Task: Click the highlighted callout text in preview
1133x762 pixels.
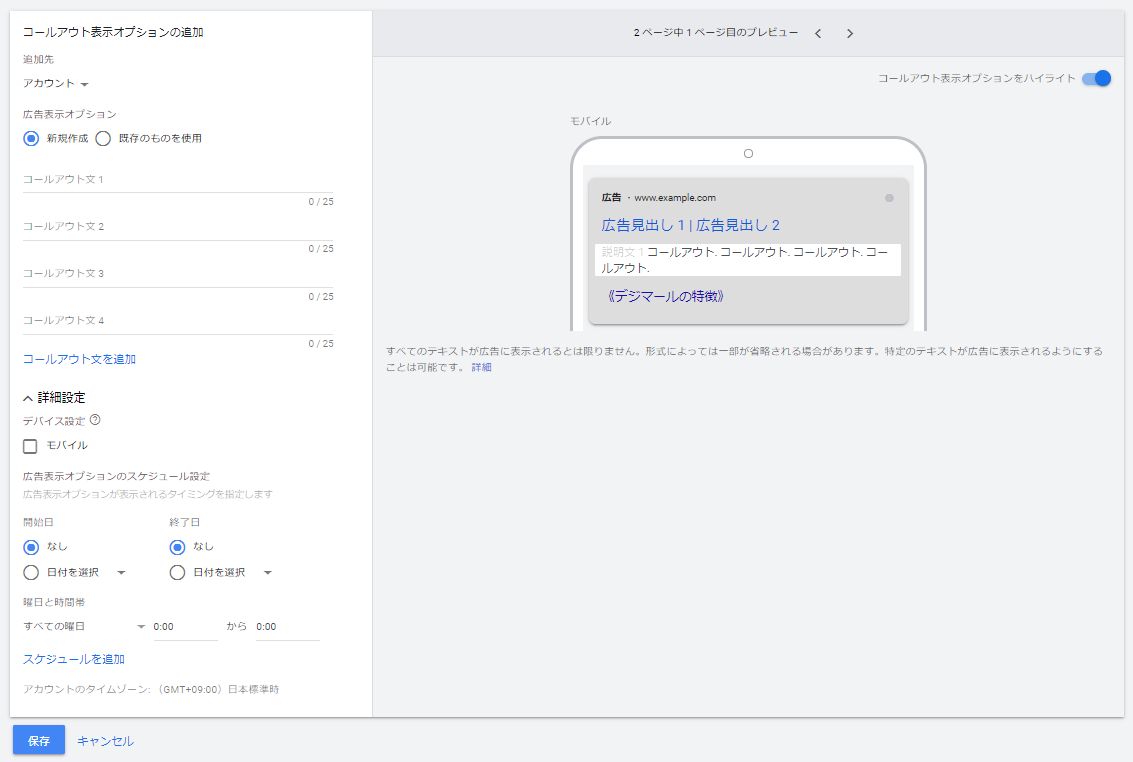Action: (x=748, y=260)
